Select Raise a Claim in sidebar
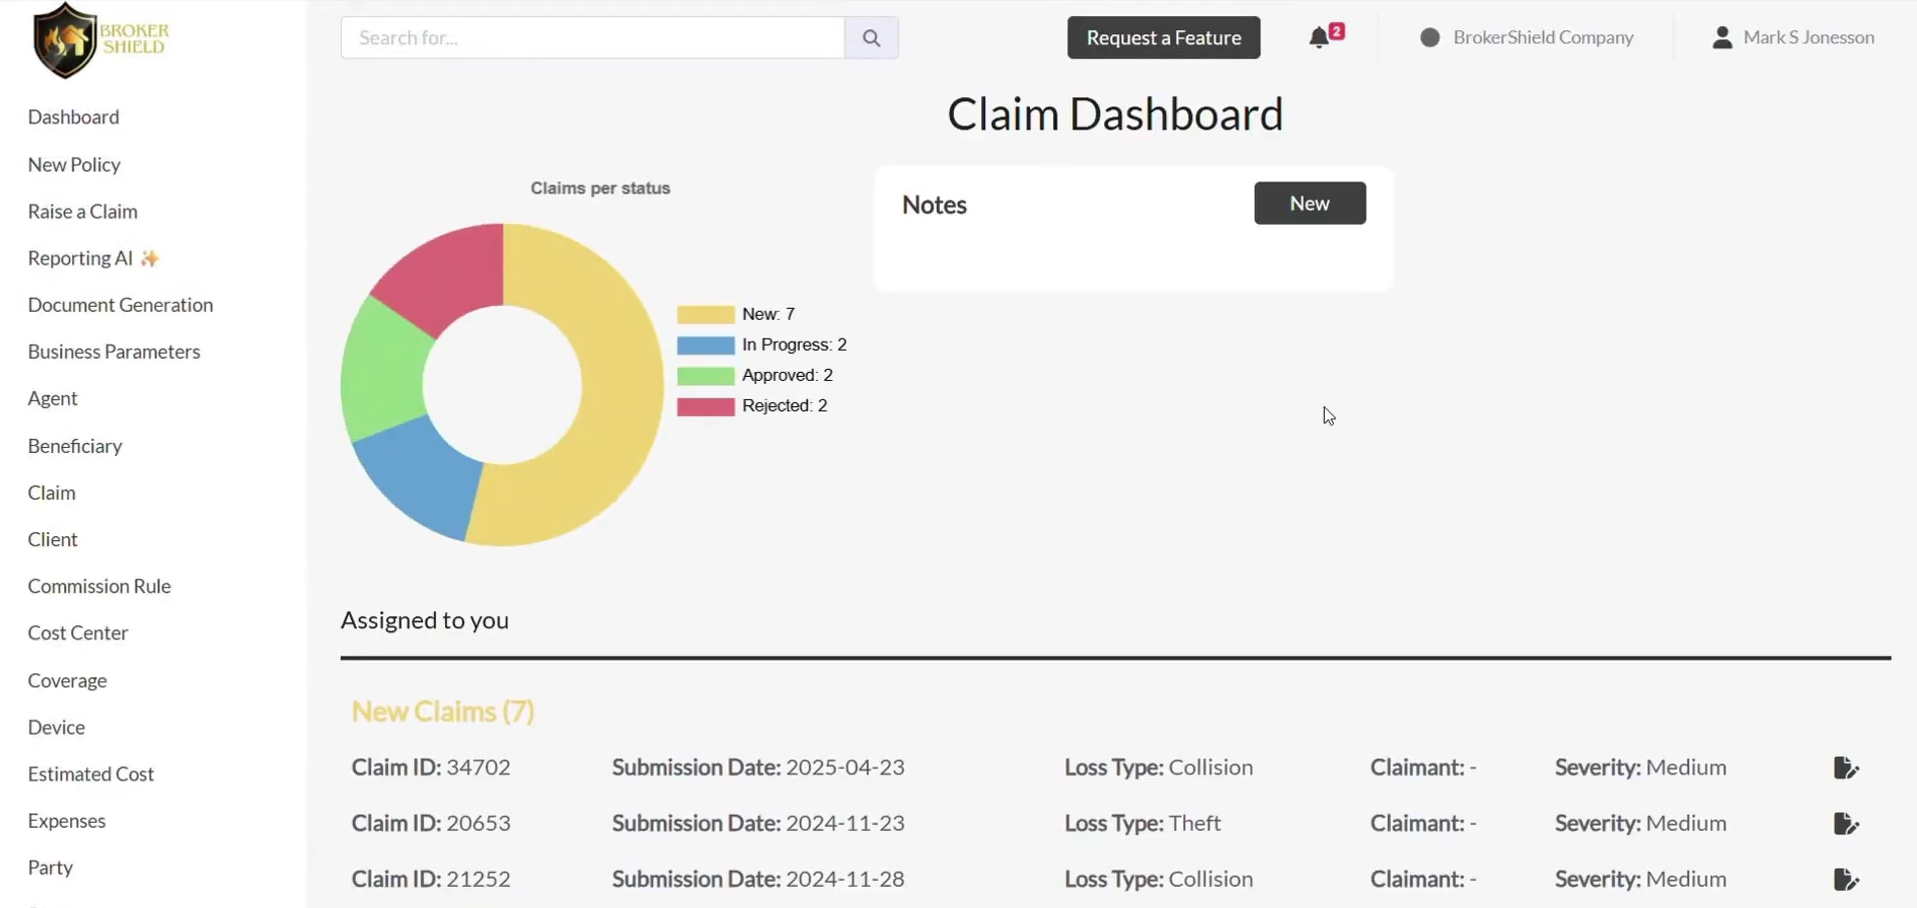1917x908 pixels. (83, 211)
